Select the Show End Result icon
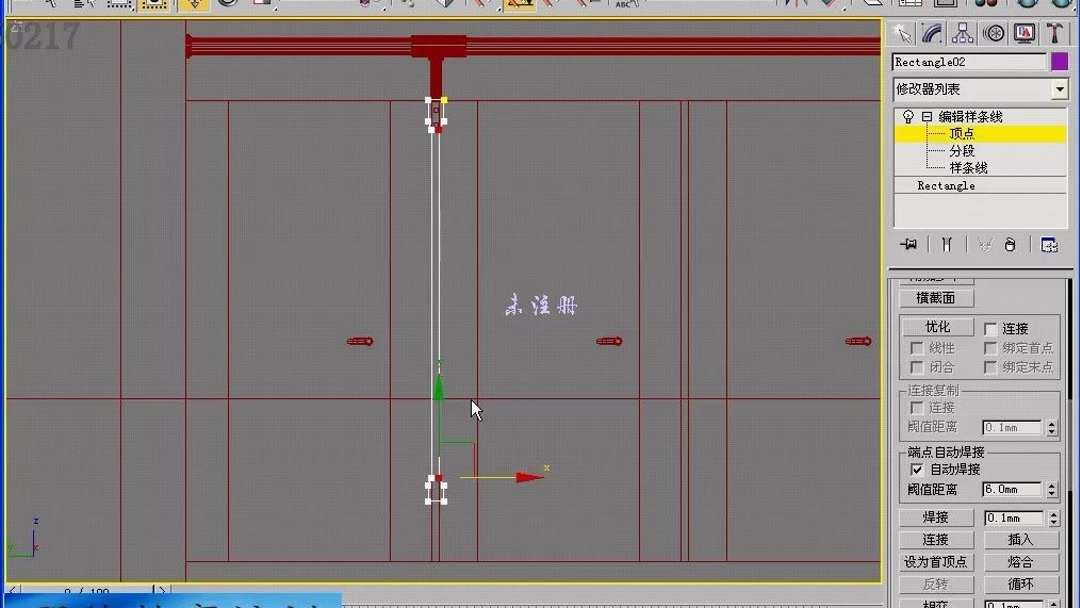Screen dimensions: 1080x608 pos(944,243)
